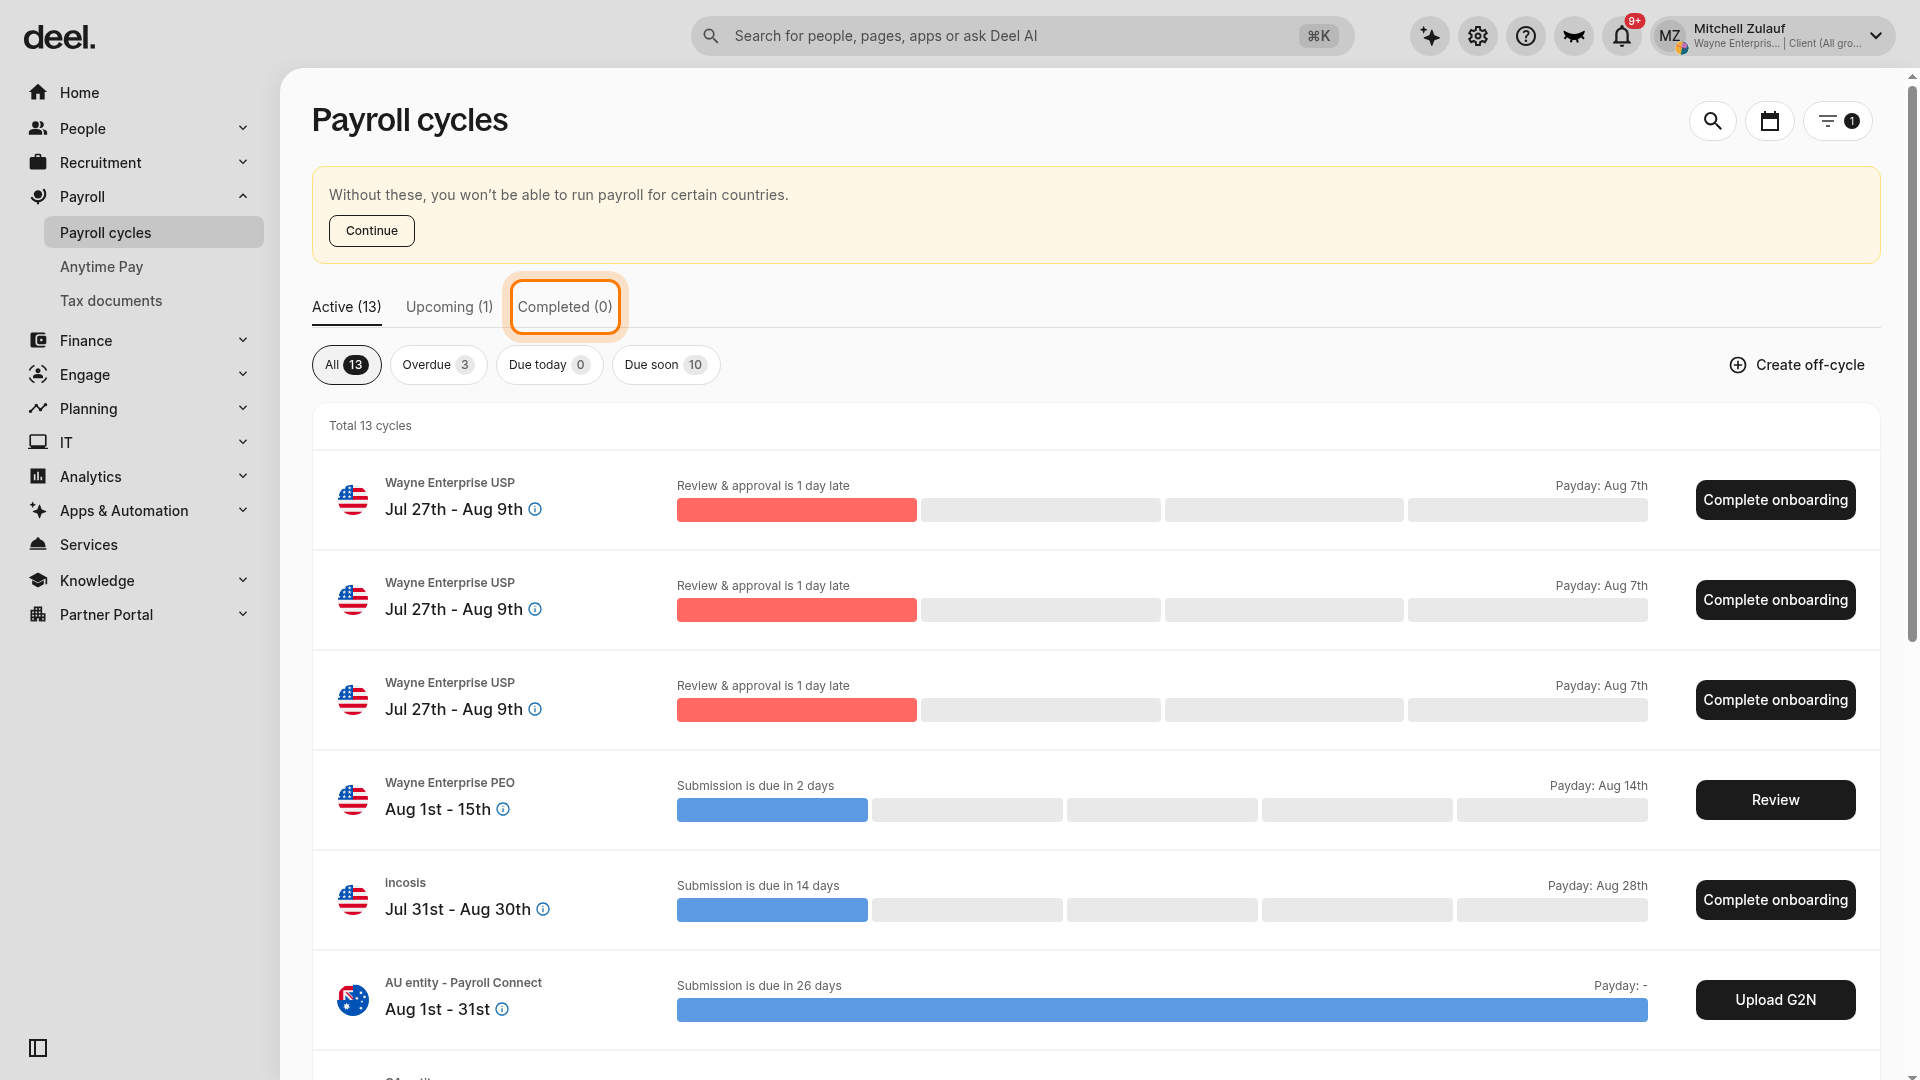This screenshot has height=1080, width=1920.
Task: Open the help question mark icon
Action: [1526, 37]
